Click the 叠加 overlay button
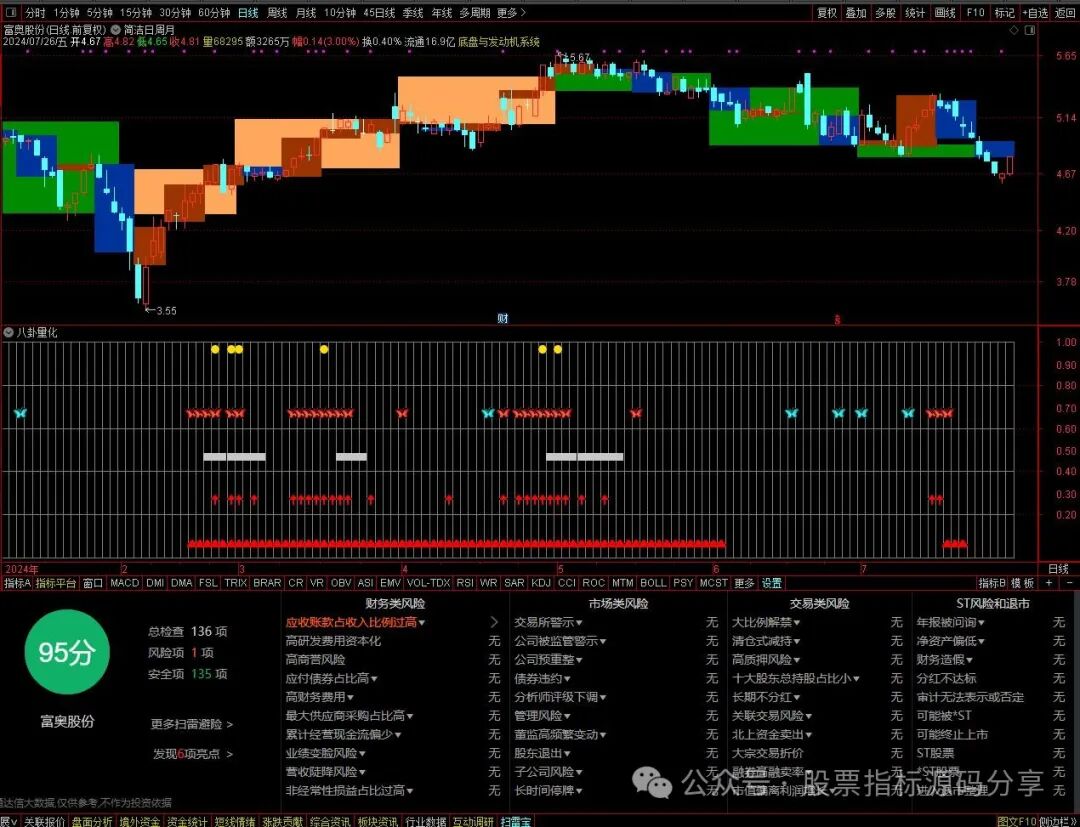Image resolution: width=1080 pixels, height=827 pixels. tap(856, 13)
